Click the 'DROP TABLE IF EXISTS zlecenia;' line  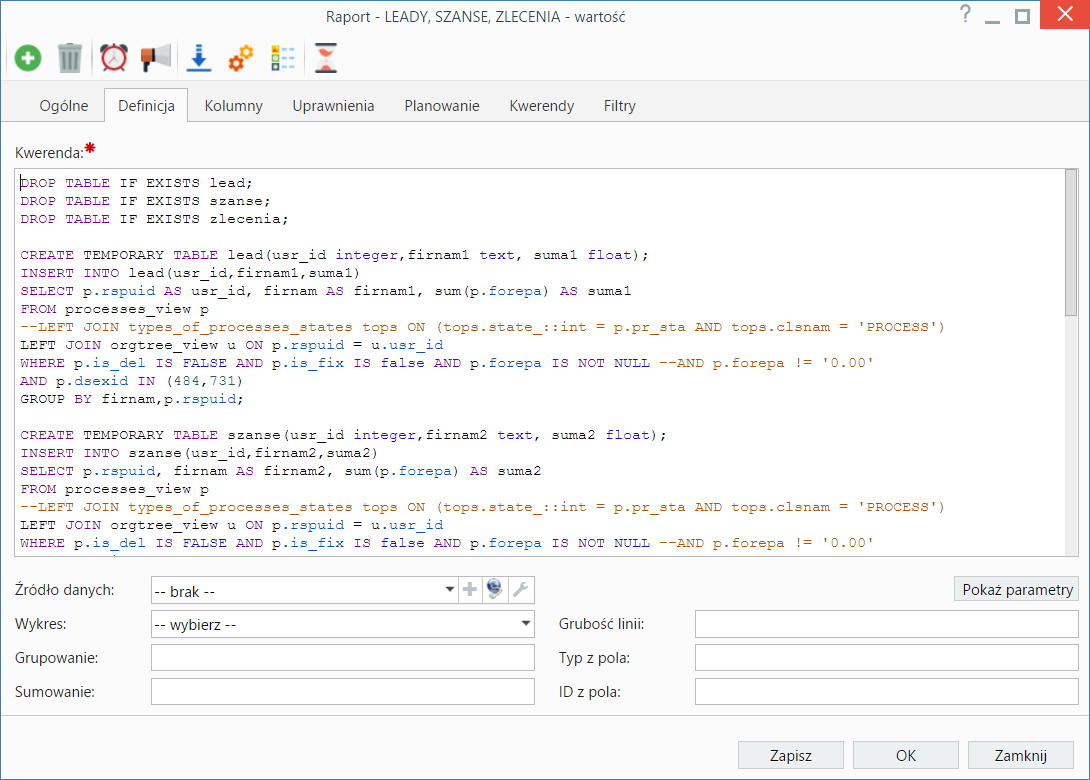point(154,219)
